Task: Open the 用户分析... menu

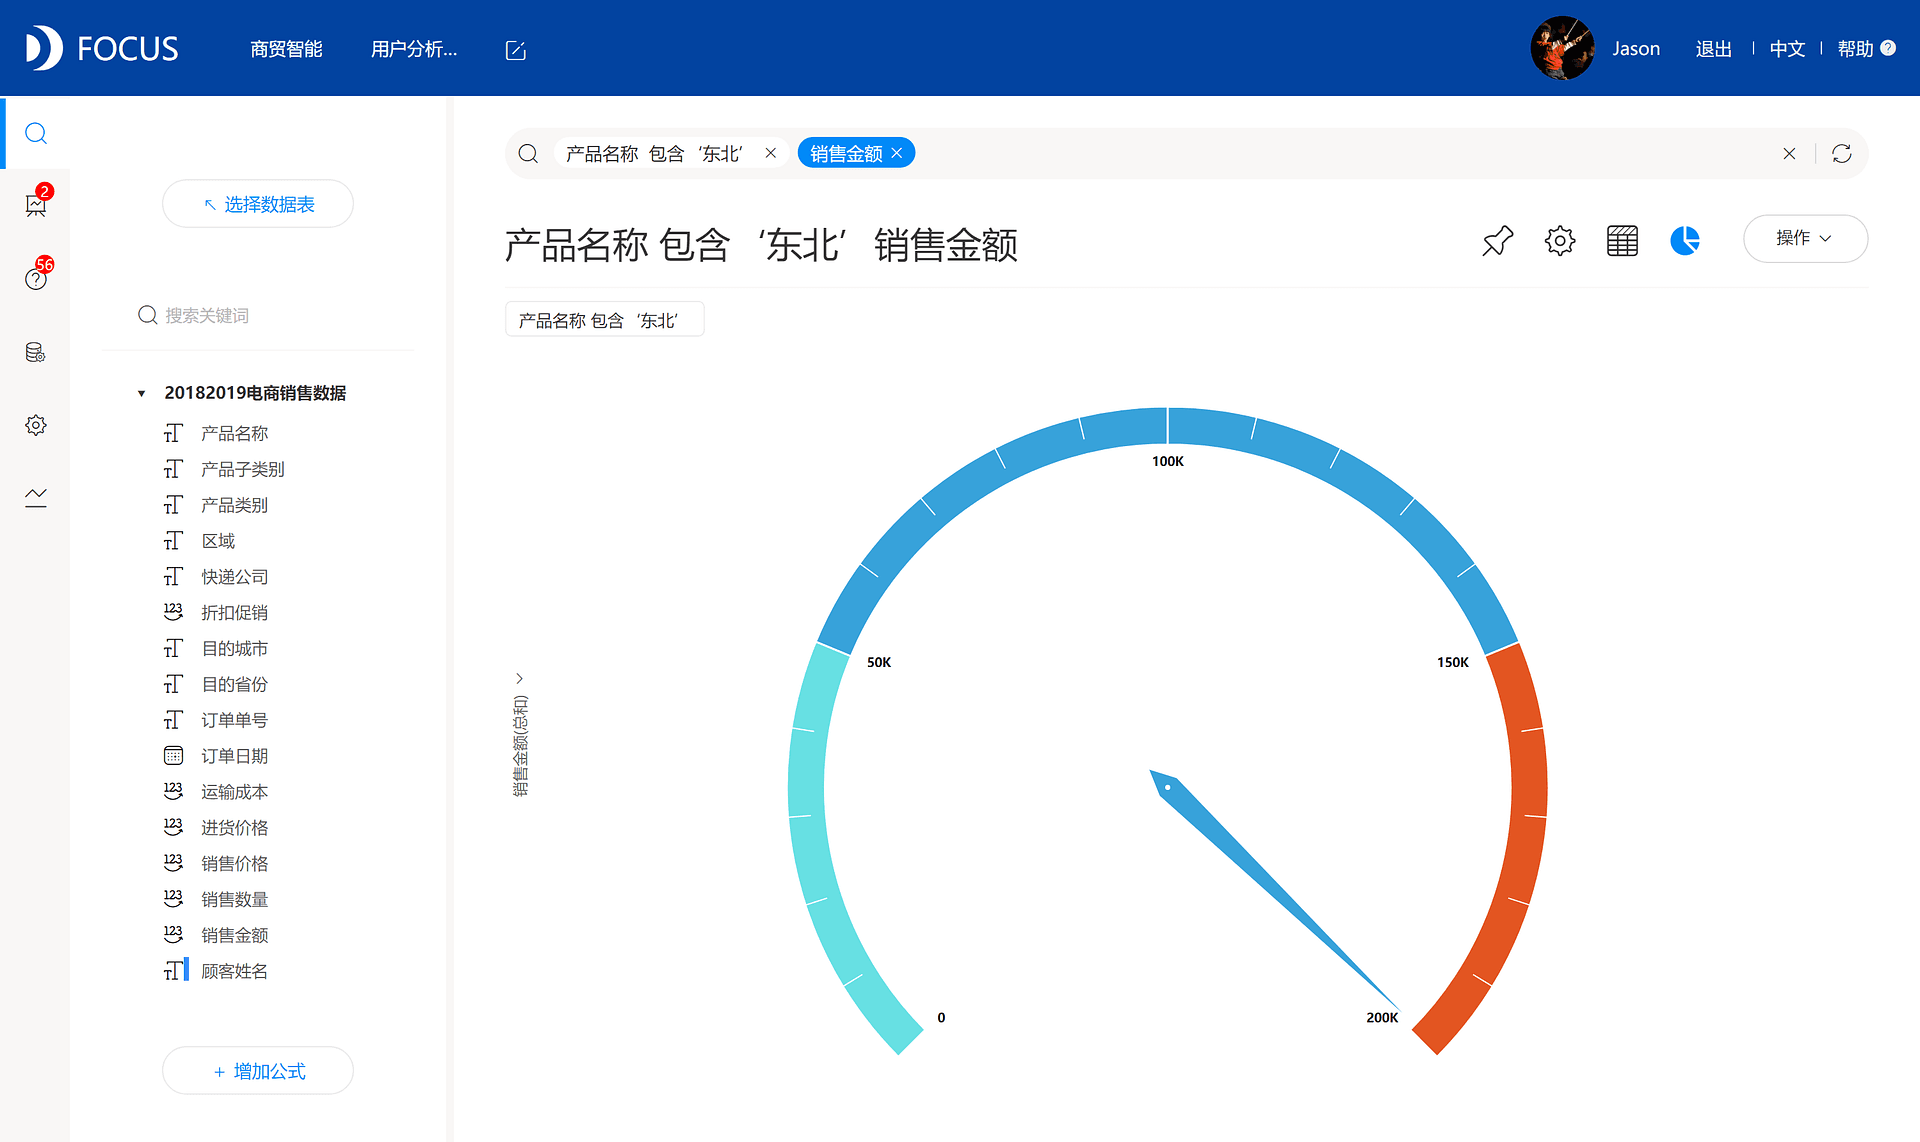Action: (414, 49)
